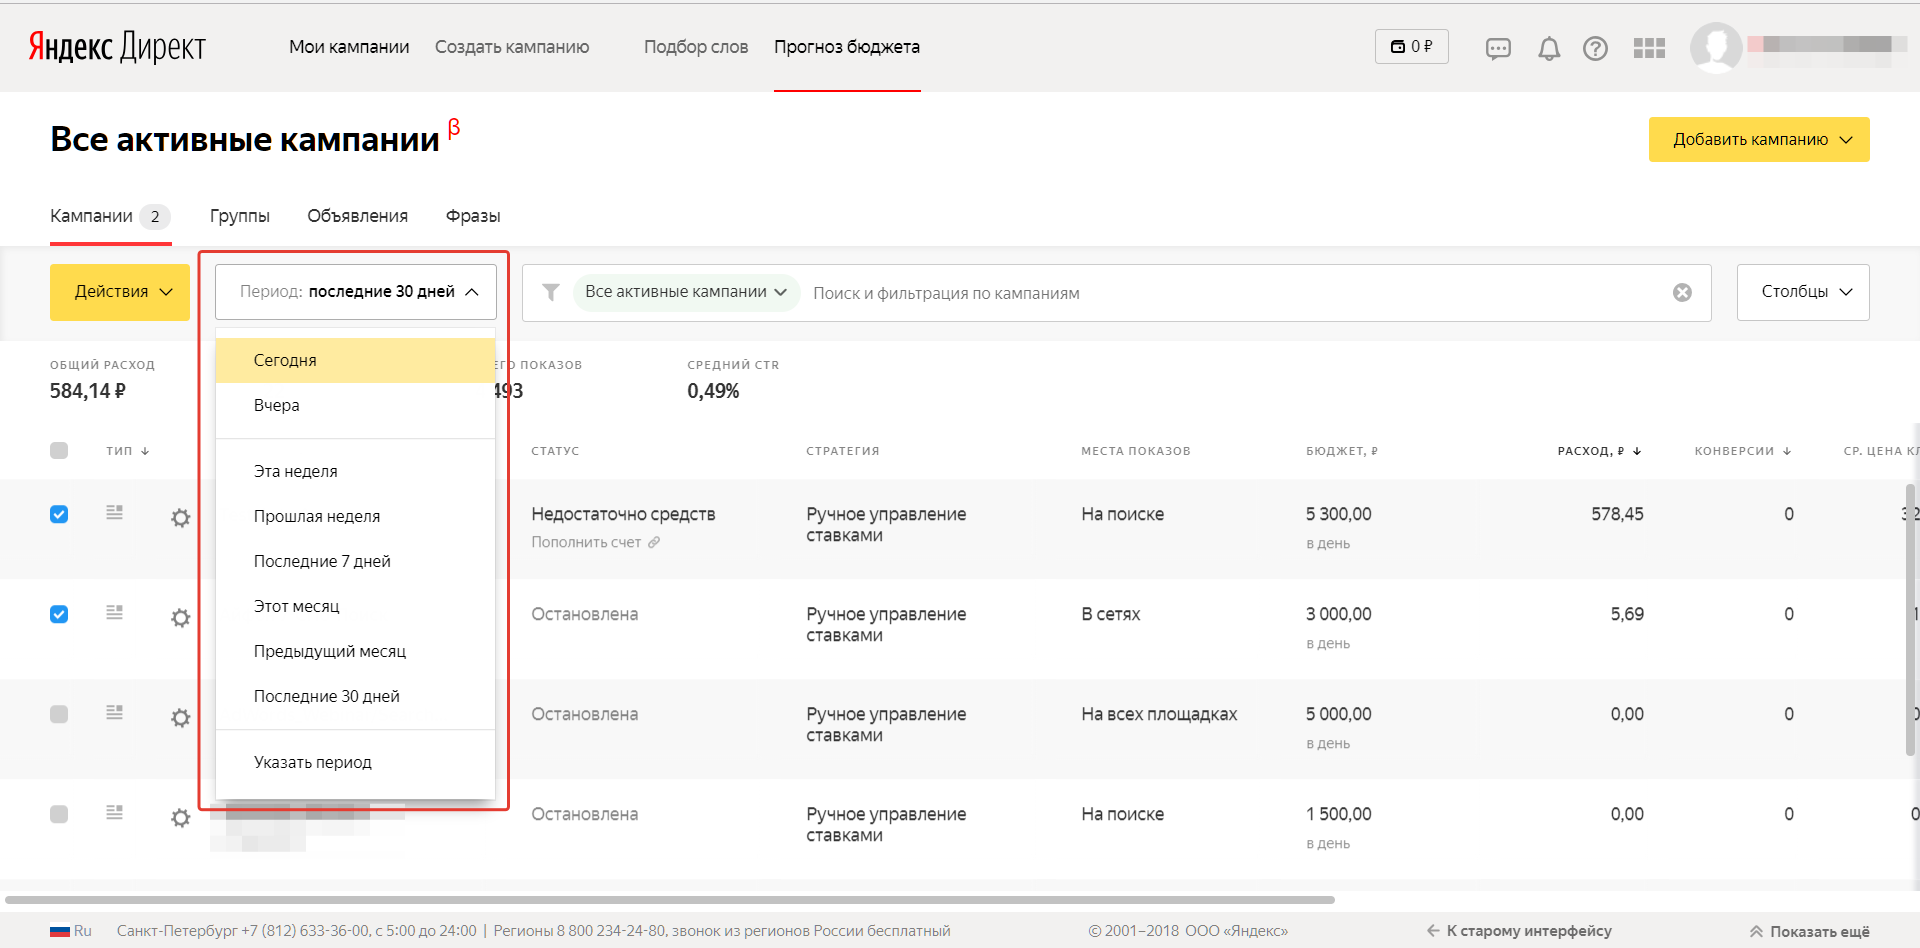Open settings gear for the first campaign
1920x948 pixels.
tap(181, 518)
